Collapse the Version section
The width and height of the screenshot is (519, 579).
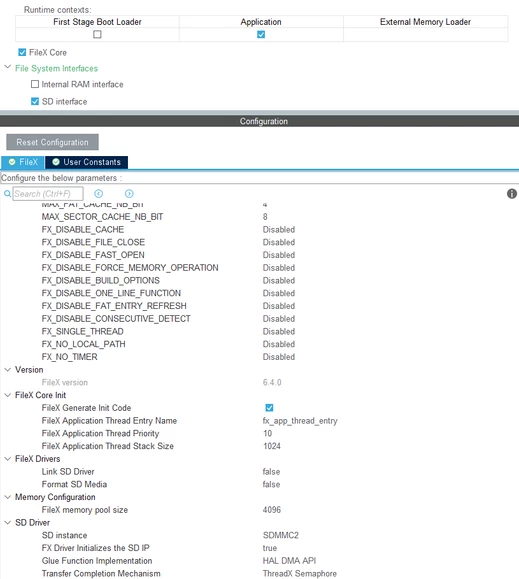coord(7,369)
